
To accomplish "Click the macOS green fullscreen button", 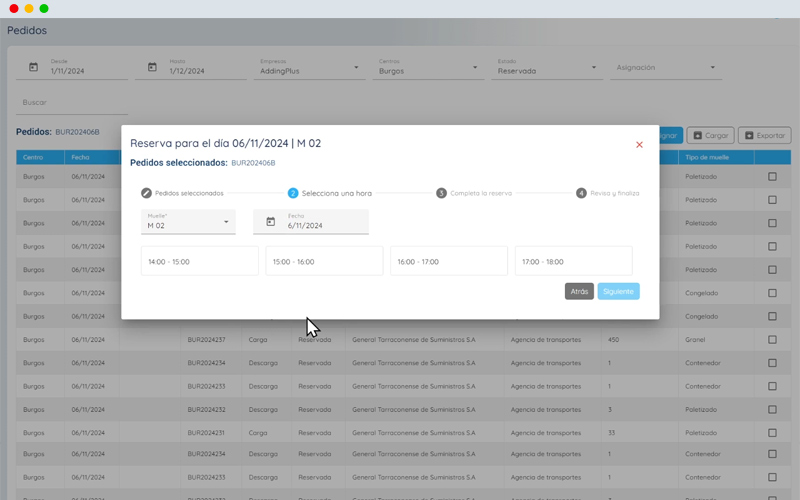I will pos(44,9).
